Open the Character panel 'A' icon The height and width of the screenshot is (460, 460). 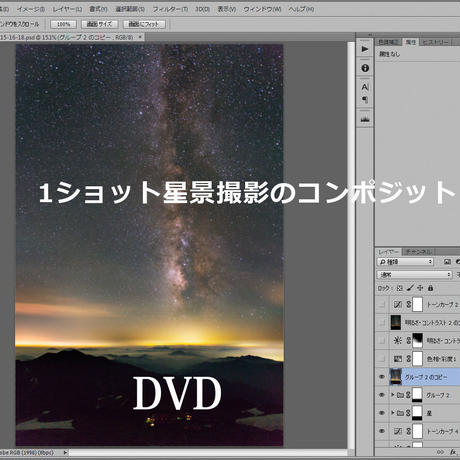click(x=365, y=87)
